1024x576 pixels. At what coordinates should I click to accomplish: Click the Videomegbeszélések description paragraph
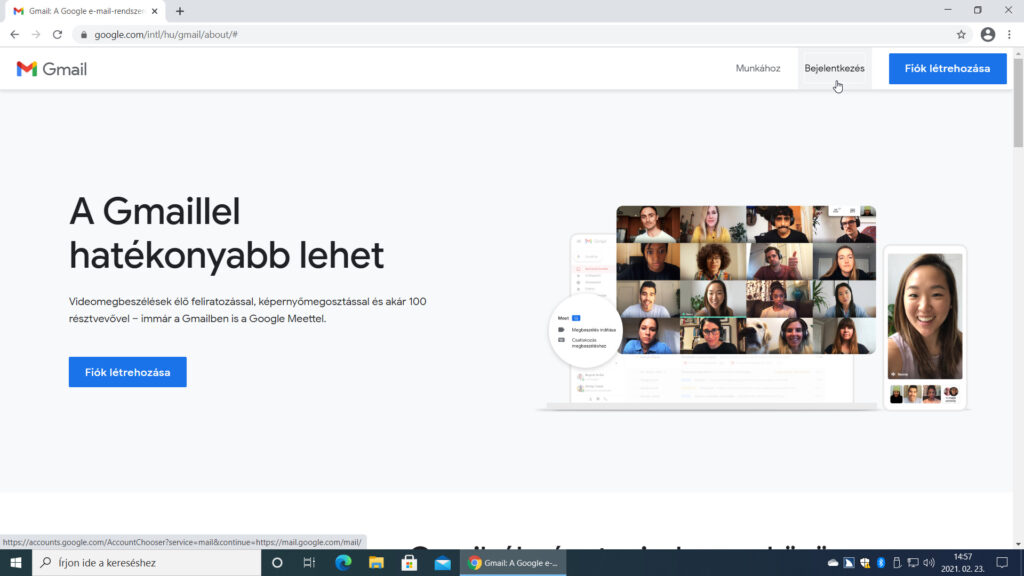(x=248, y=310)
